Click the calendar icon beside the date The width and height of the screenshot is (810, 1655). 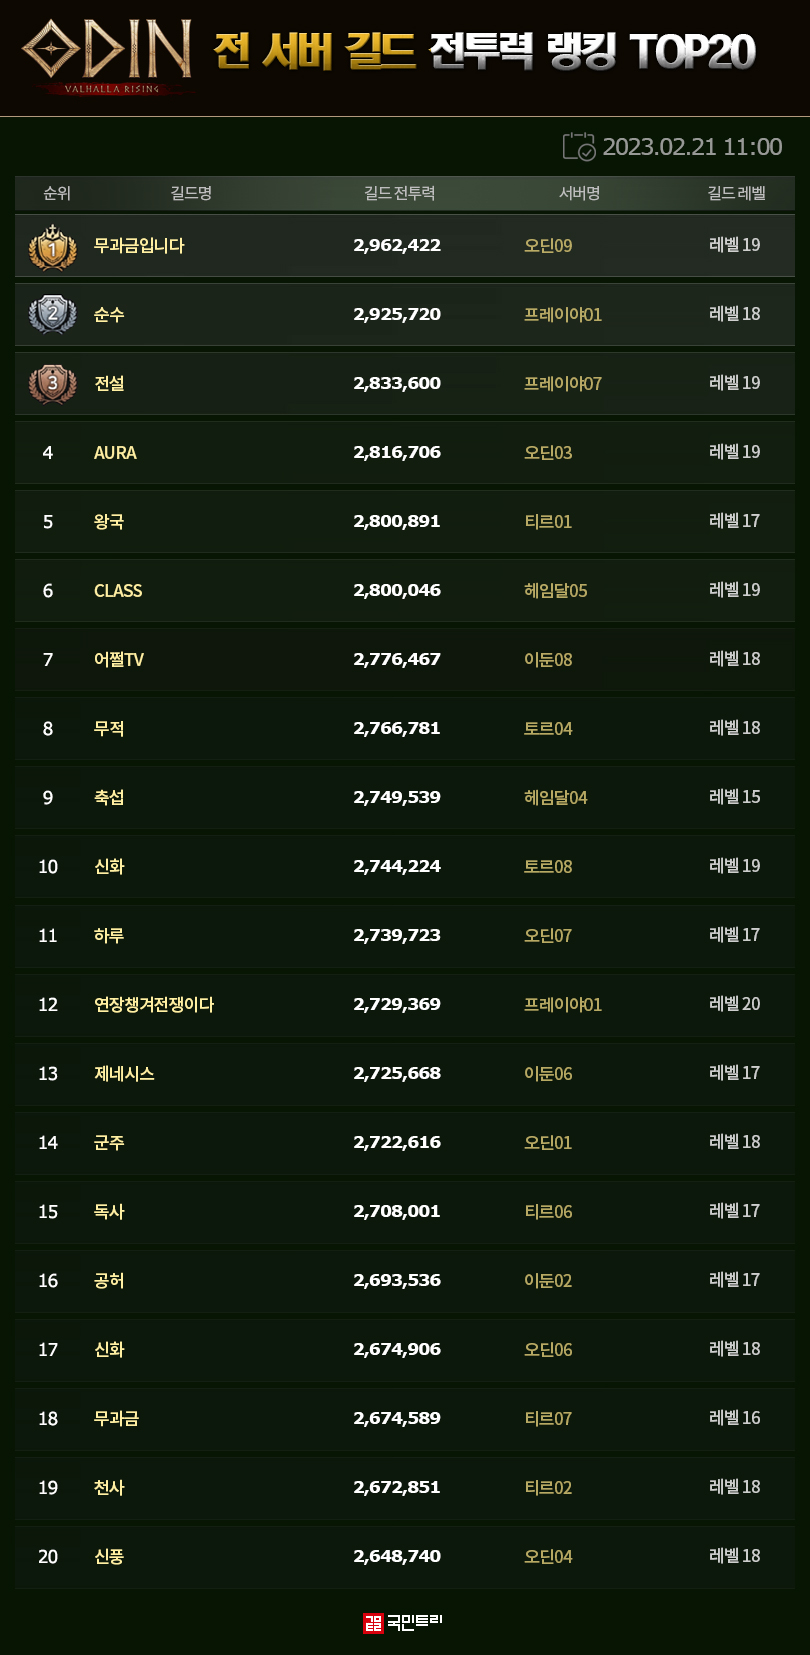pyautogui.click(x=578, y=147)
